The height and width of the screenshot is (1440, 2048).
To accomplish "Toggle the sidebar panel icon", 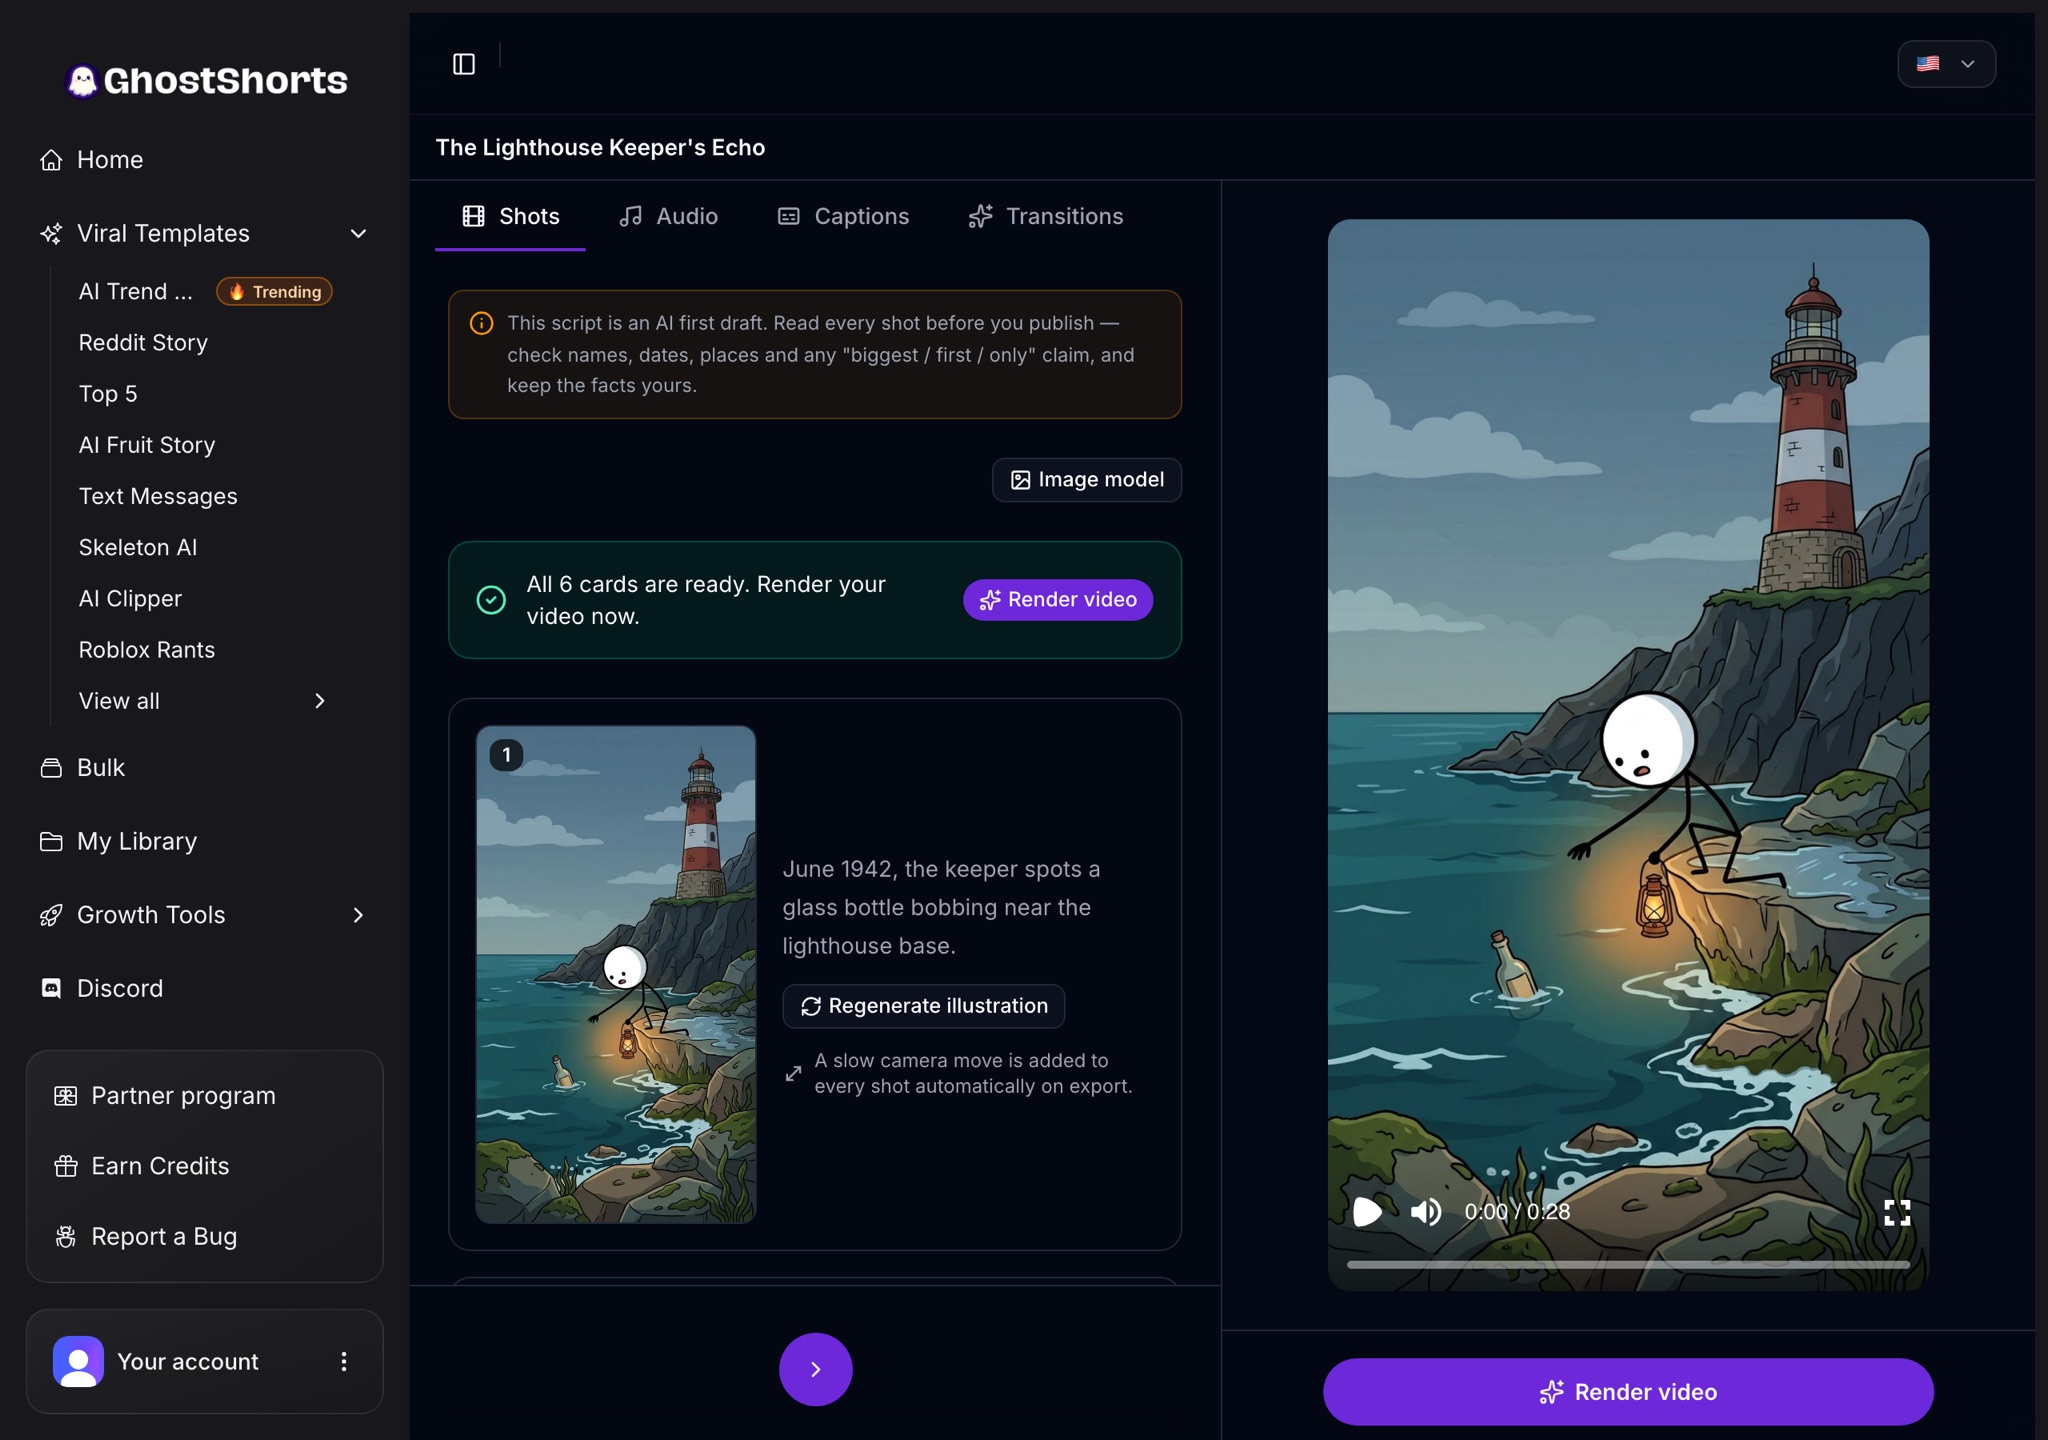I will pos(464,64).
